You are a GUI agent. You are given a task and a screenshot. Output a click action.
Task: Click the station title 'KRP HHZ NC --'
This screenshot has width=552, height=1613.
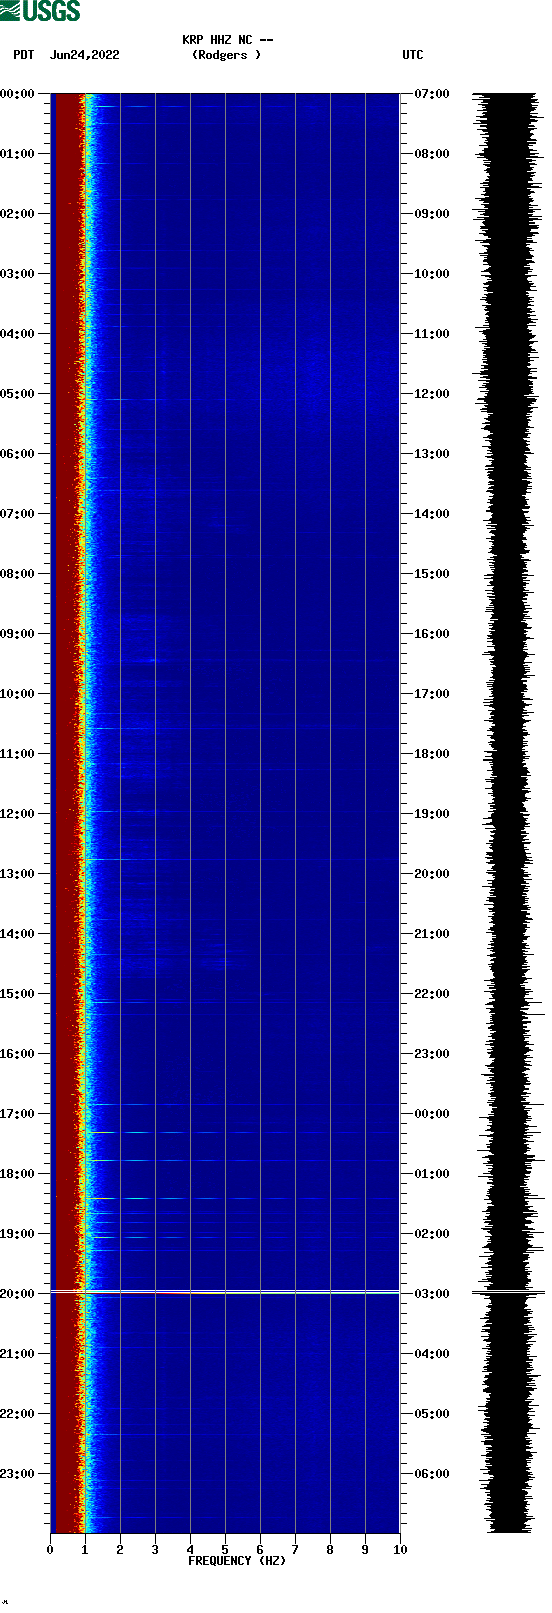coord(227,40)
